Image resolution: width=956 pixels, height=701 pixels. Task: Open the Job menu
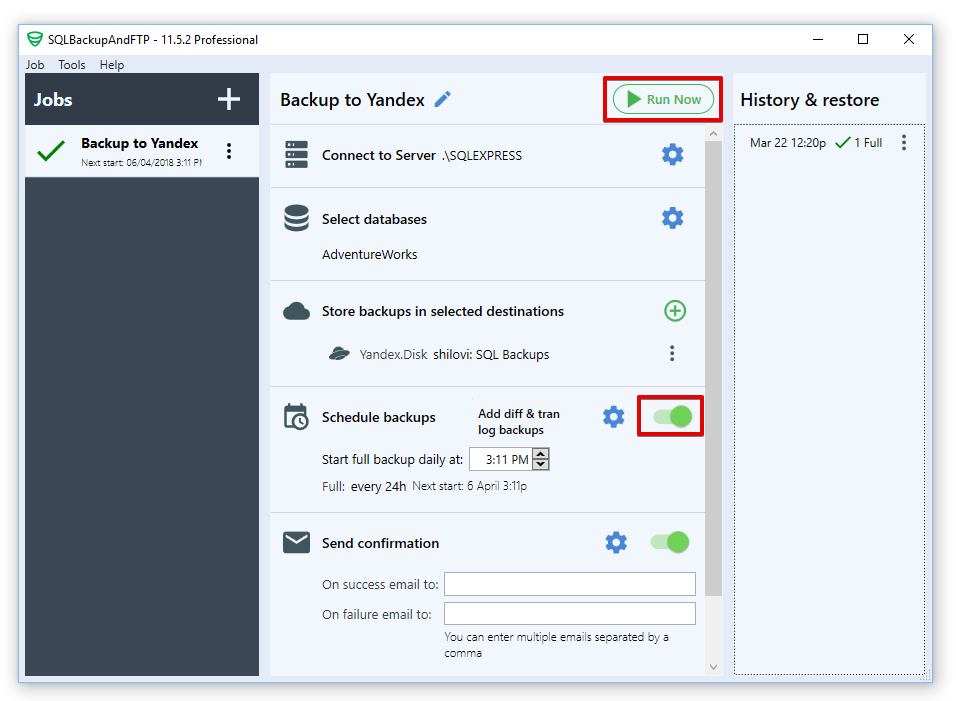click(35, 65)
